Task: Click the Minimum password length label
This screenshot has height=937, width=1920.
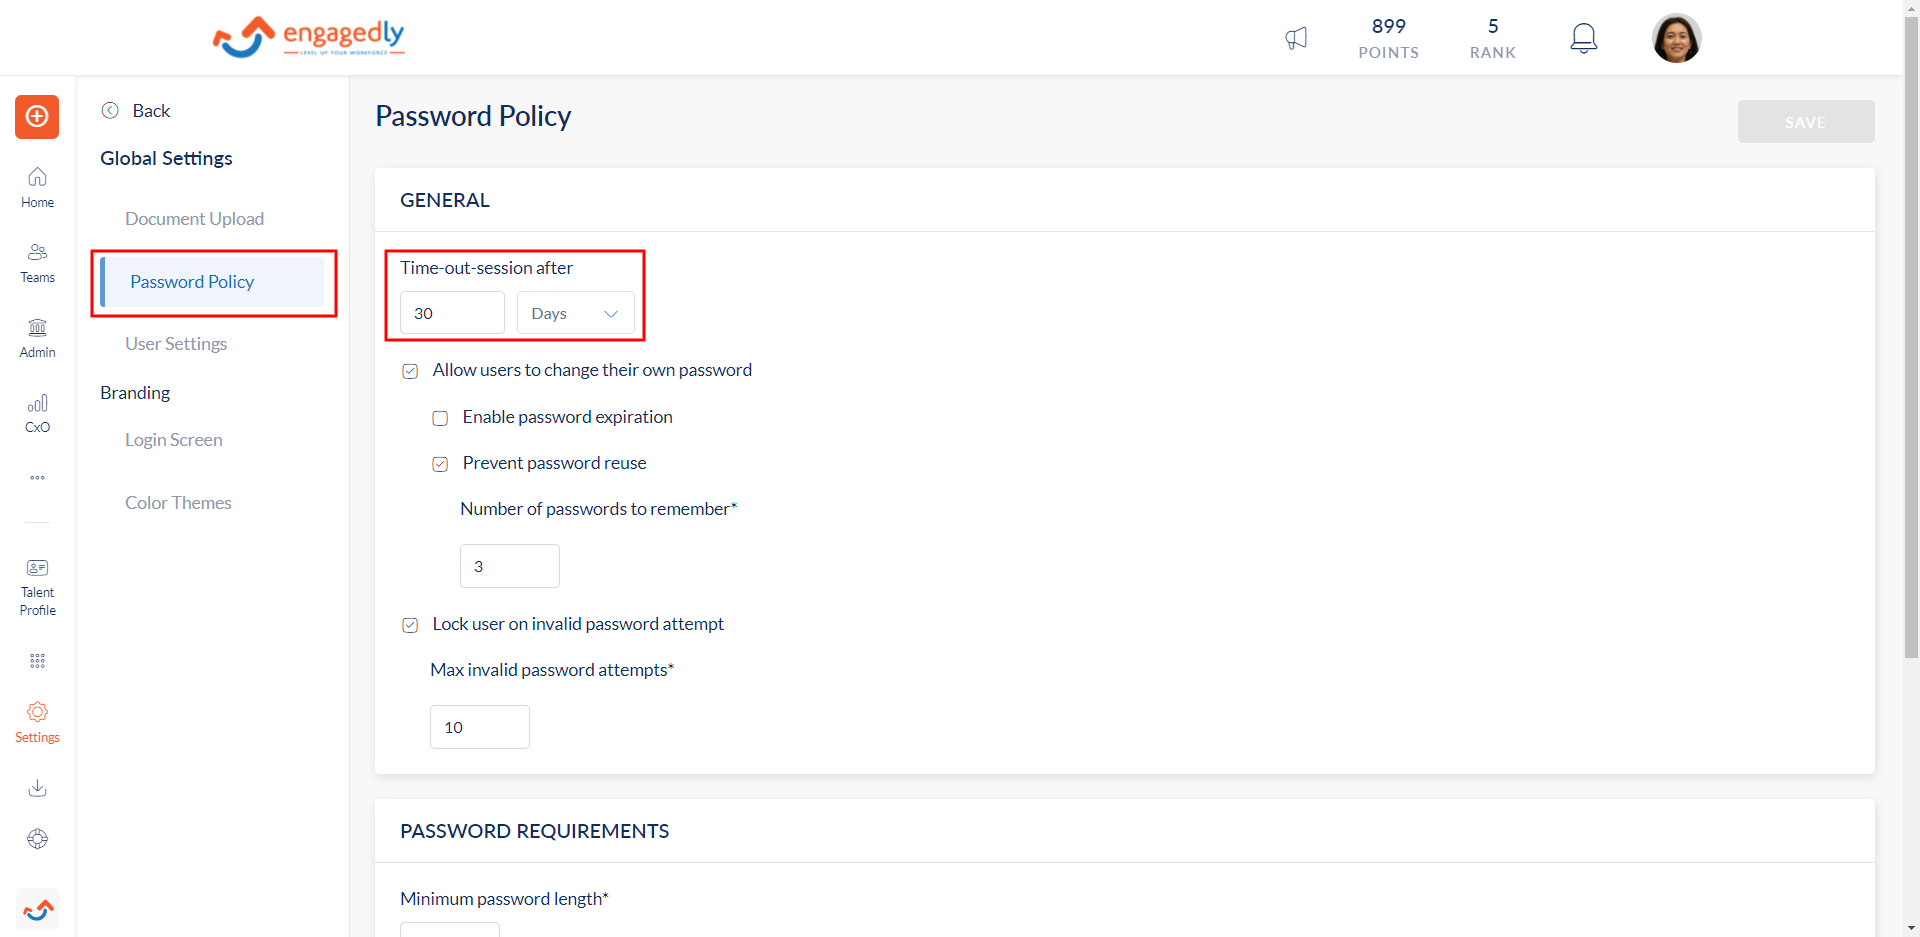Action: pyautogui.click(x=504, y=899)
